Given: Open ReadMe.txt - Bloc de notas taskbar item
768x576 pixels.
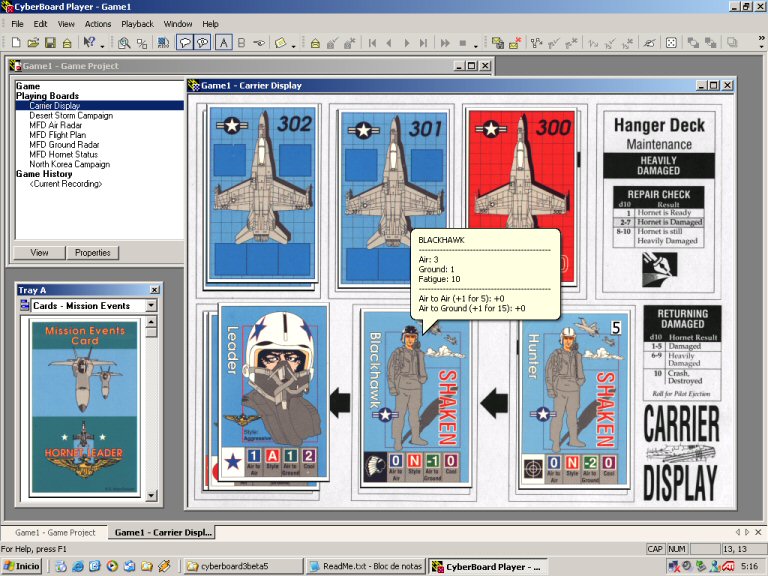Looking at the screenshot, I should click(365, 566).
